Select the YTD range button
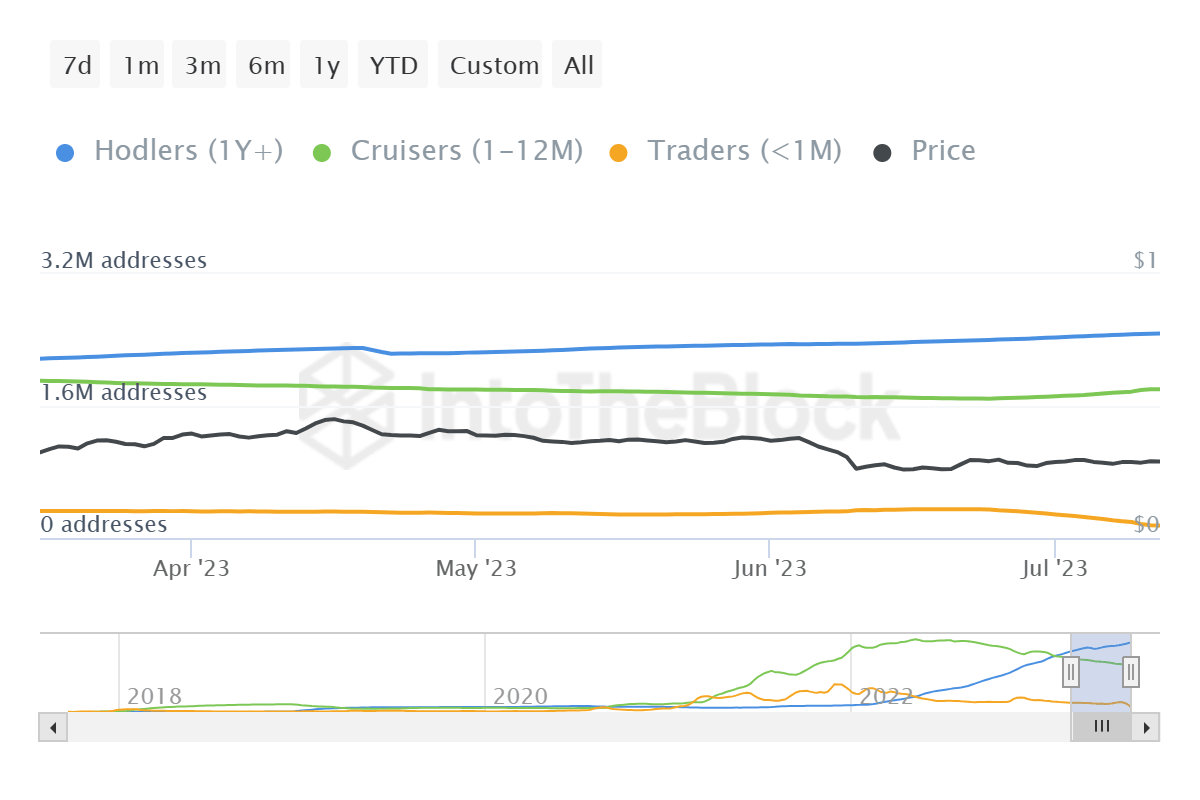The image size is (1200, 800). point(393,66)
